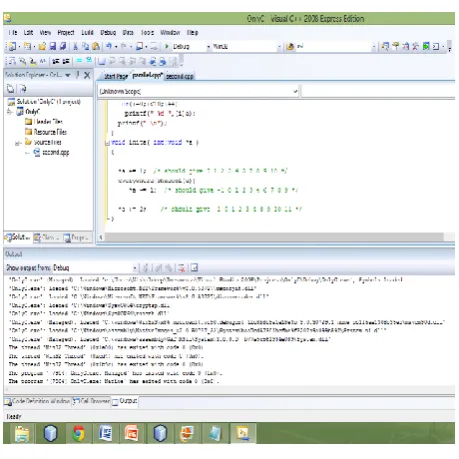This screenshot has height=459, width=459.
Task: Click the Start Debugging green play icon
Action: click(x=167, y=46)
